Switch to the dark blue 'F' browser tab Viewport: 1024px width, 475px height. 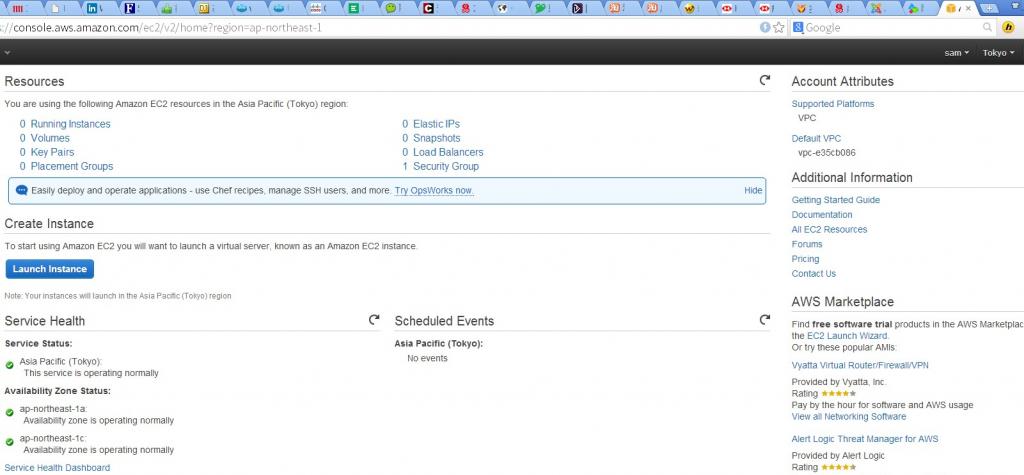coord(135,8)
